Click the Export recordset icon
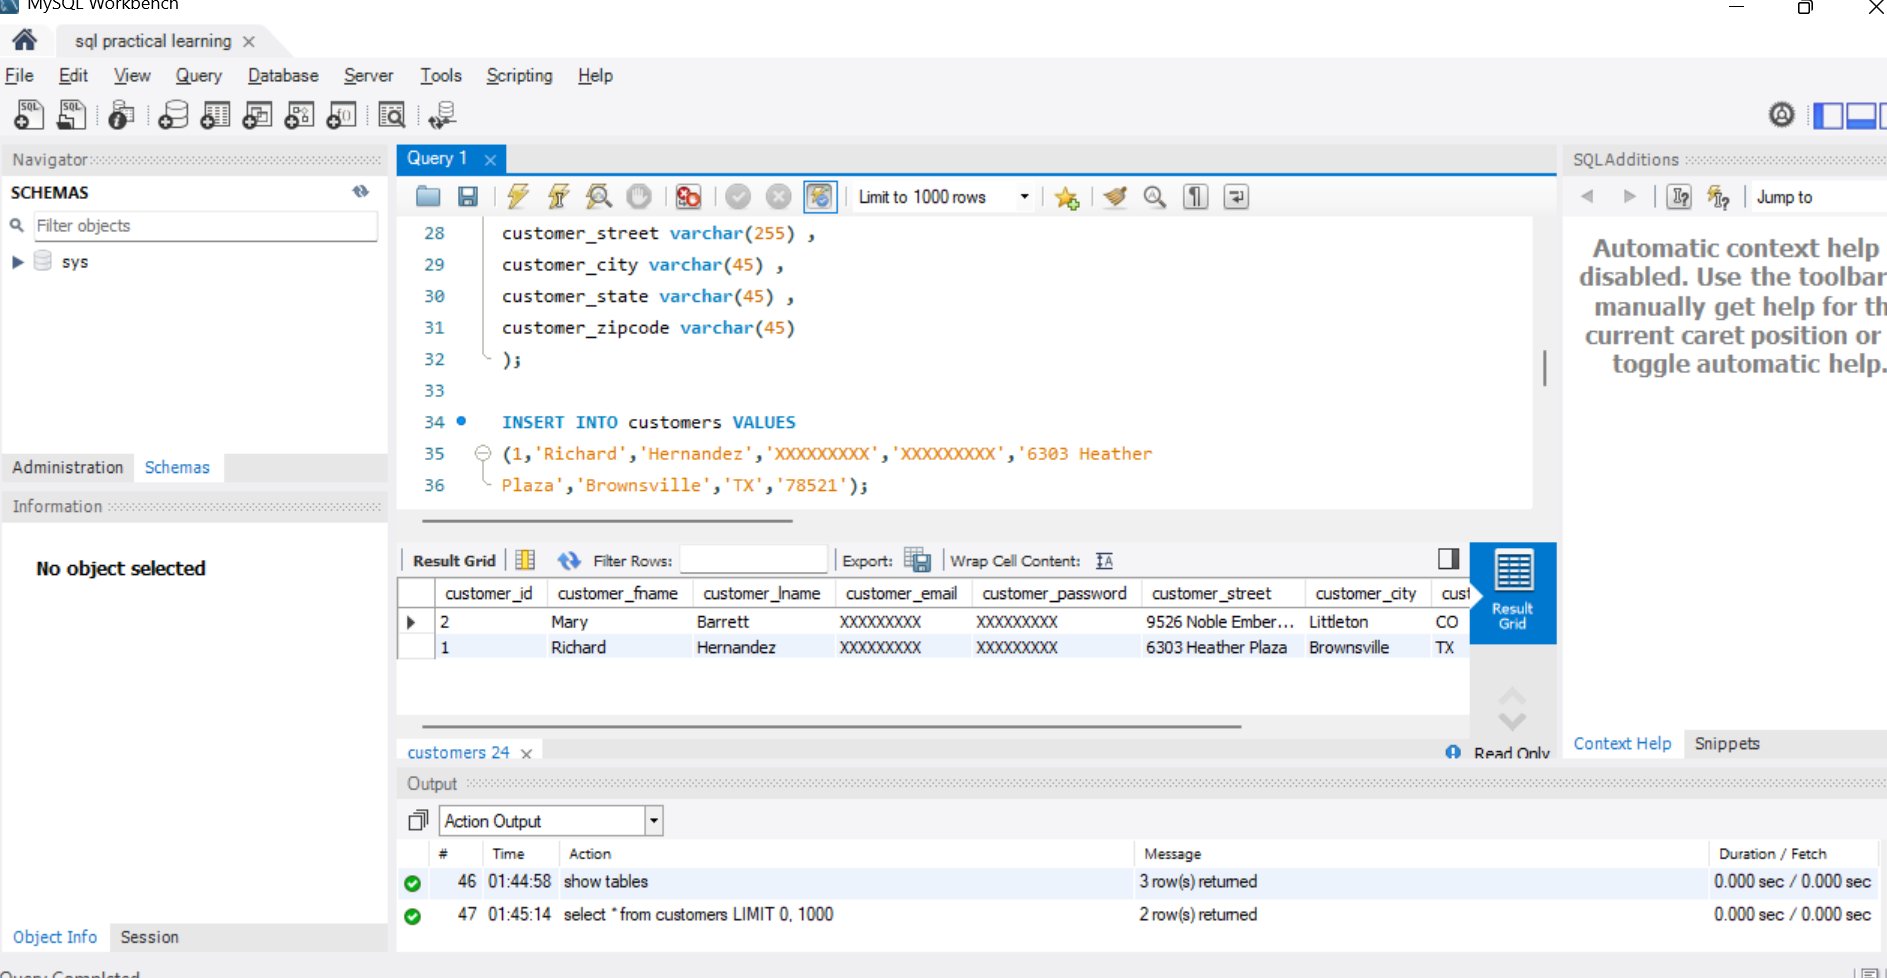Screen dimensions: 1887x978 tap(916, 560)
